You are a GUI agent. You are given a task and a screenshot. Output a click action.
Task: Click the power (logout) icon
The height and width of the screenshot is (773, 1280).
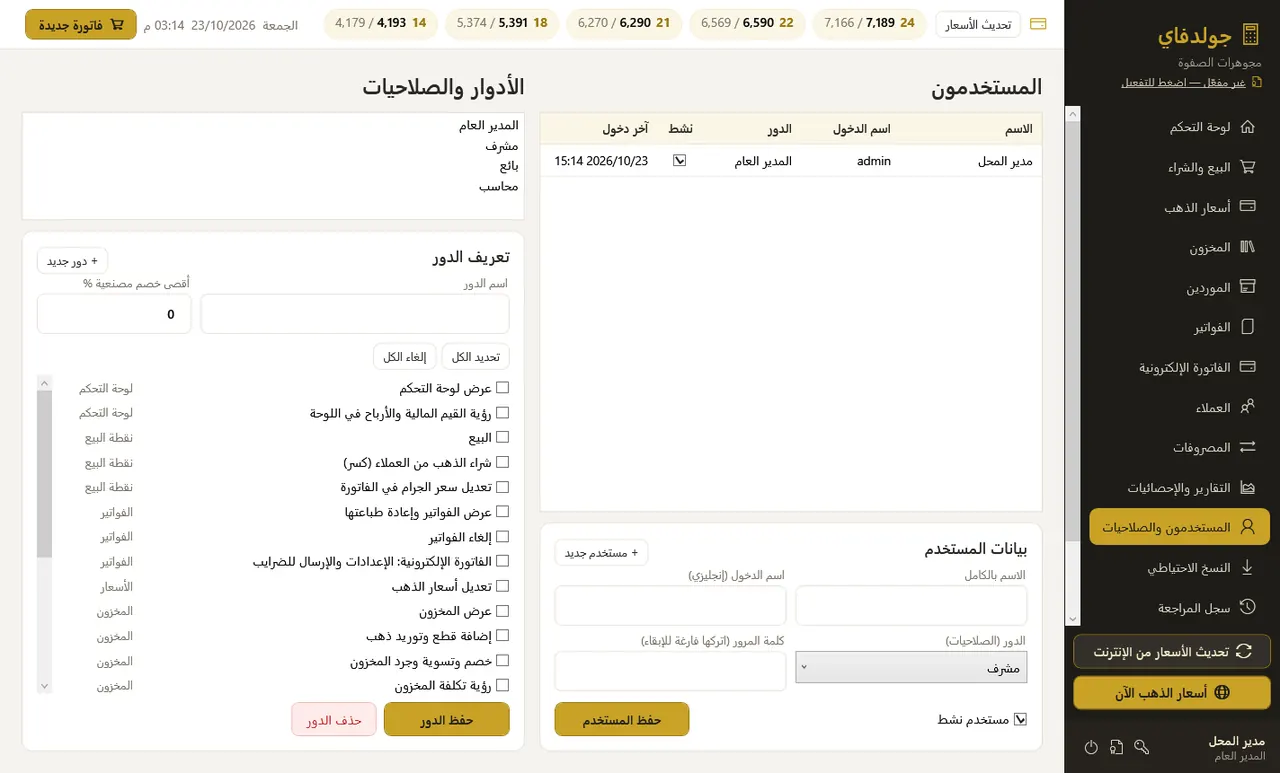pos(1091,747)
